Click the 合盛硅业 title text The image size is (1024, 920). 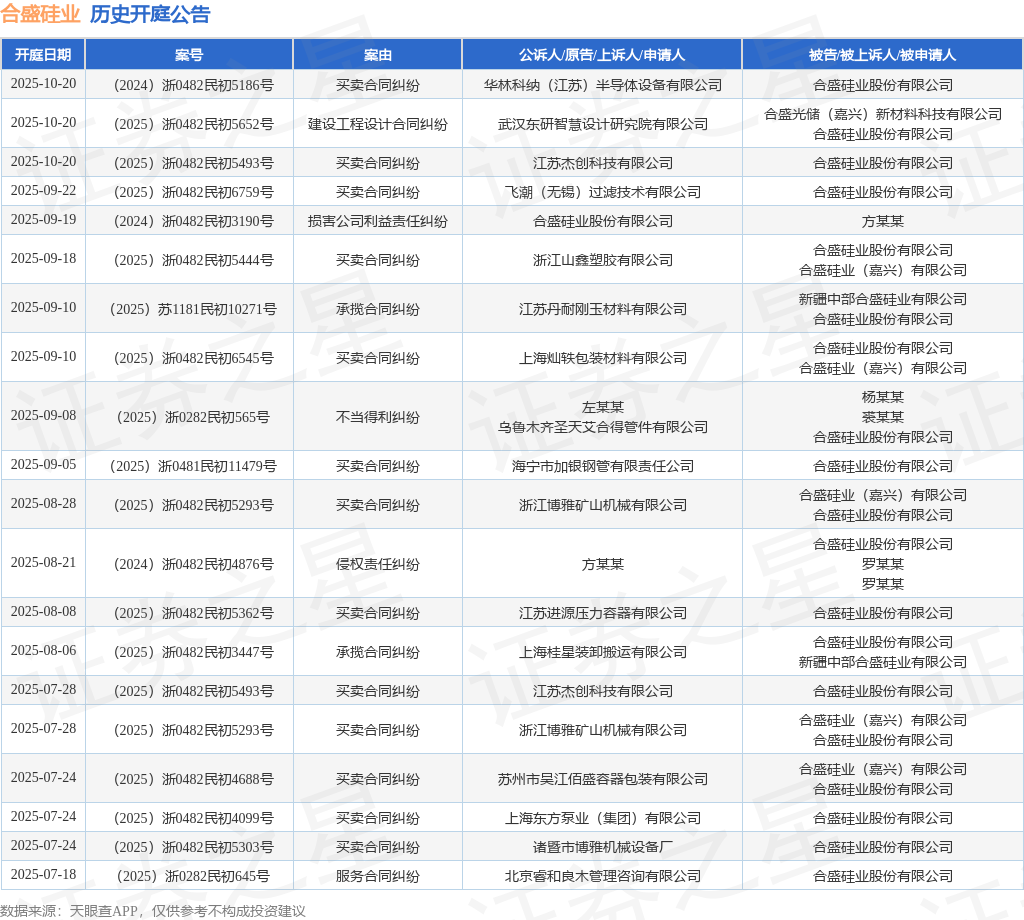pyautogui.click(x=40, y=14)
